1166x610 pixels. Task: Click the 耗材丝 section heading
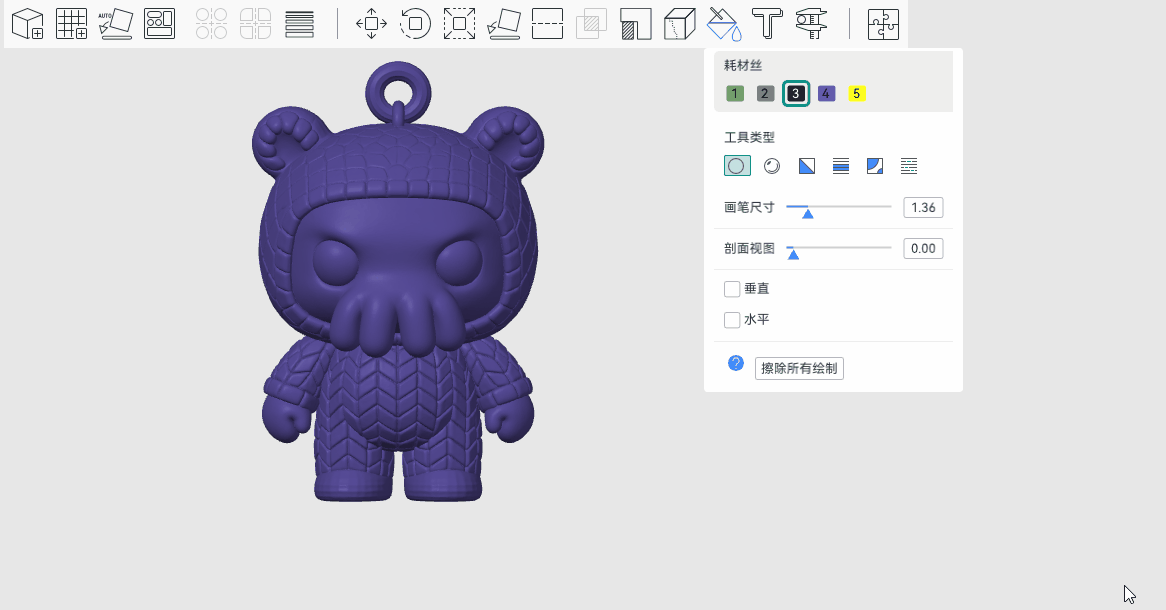743,65
